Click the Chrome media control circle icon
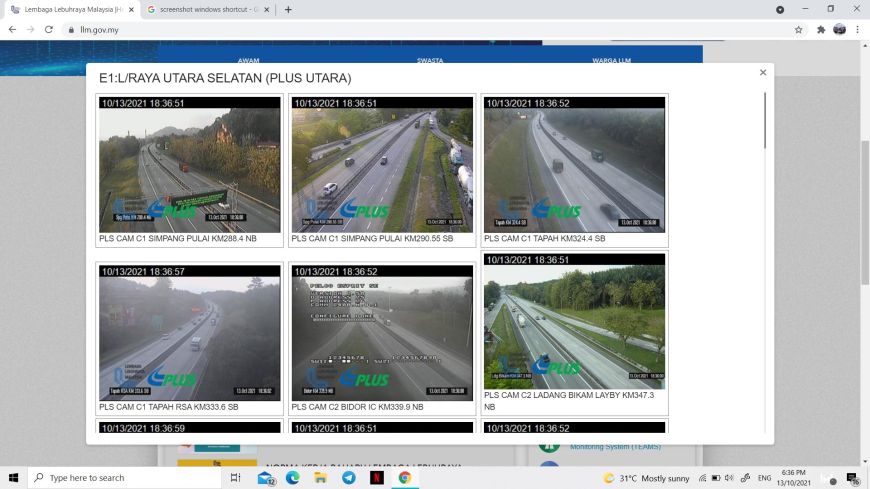Viewport: 870px width, 489px height. coord(780,9)
